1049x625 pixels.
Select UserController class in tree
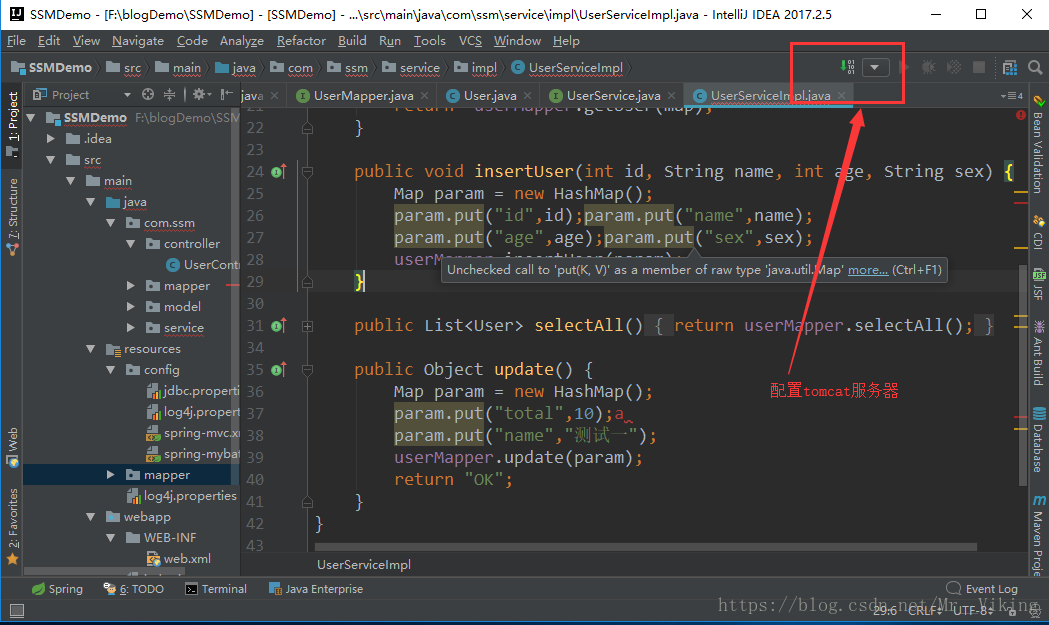click(x=201, y=264)
